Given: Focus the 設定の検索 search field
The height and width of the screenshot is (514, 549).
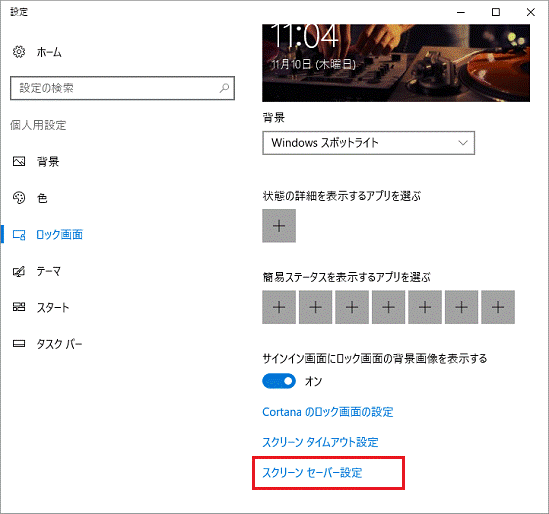Looking at the screenshot, I should [x=122, y=88].
